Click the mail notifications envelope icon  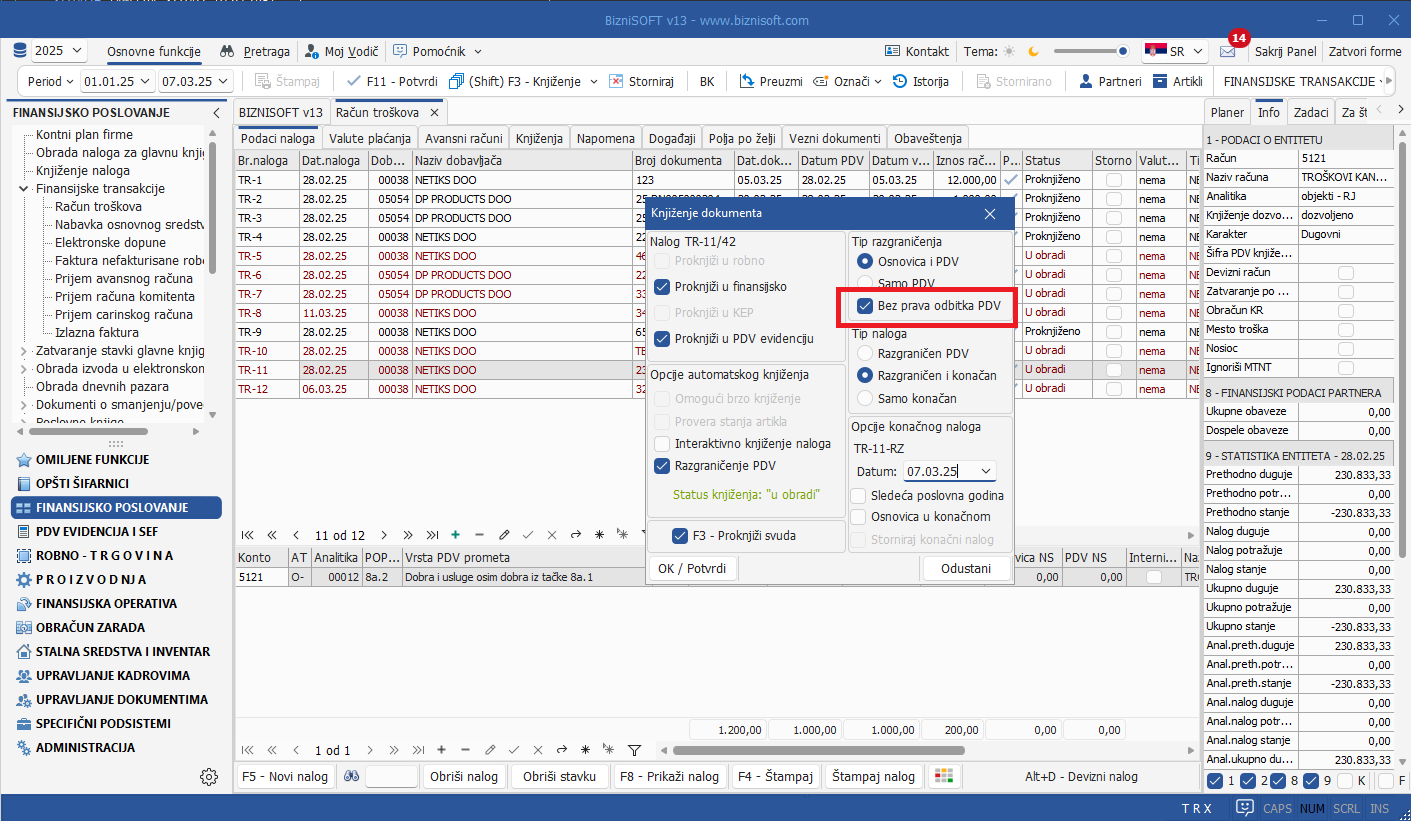[x=1227, y=52]
